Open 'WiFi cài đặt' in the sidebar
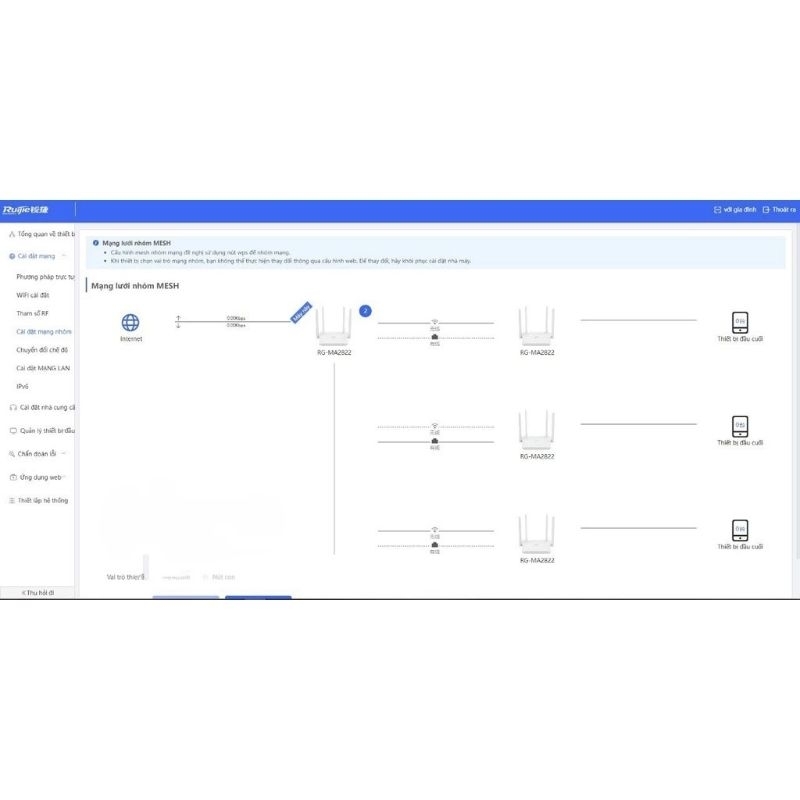800x800 pixels. pyautogui.click(x=33, y=295)
